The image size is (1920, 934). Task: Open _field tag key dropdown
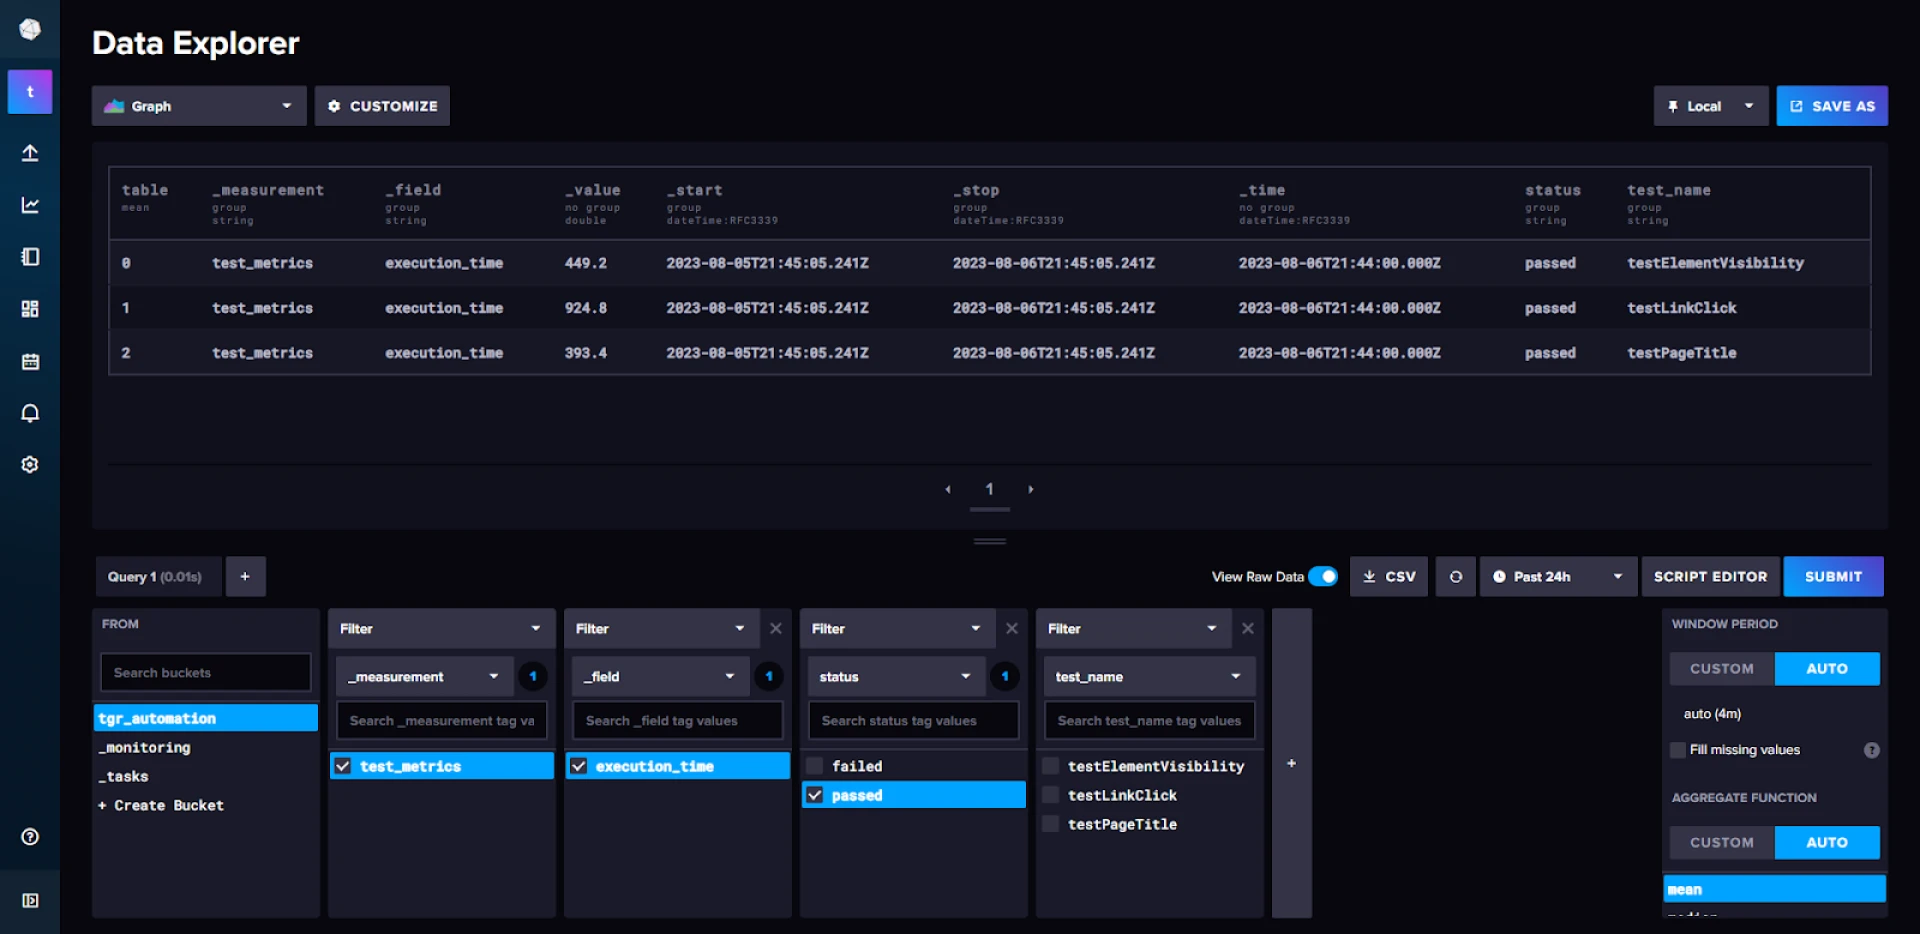pos(661,677)
